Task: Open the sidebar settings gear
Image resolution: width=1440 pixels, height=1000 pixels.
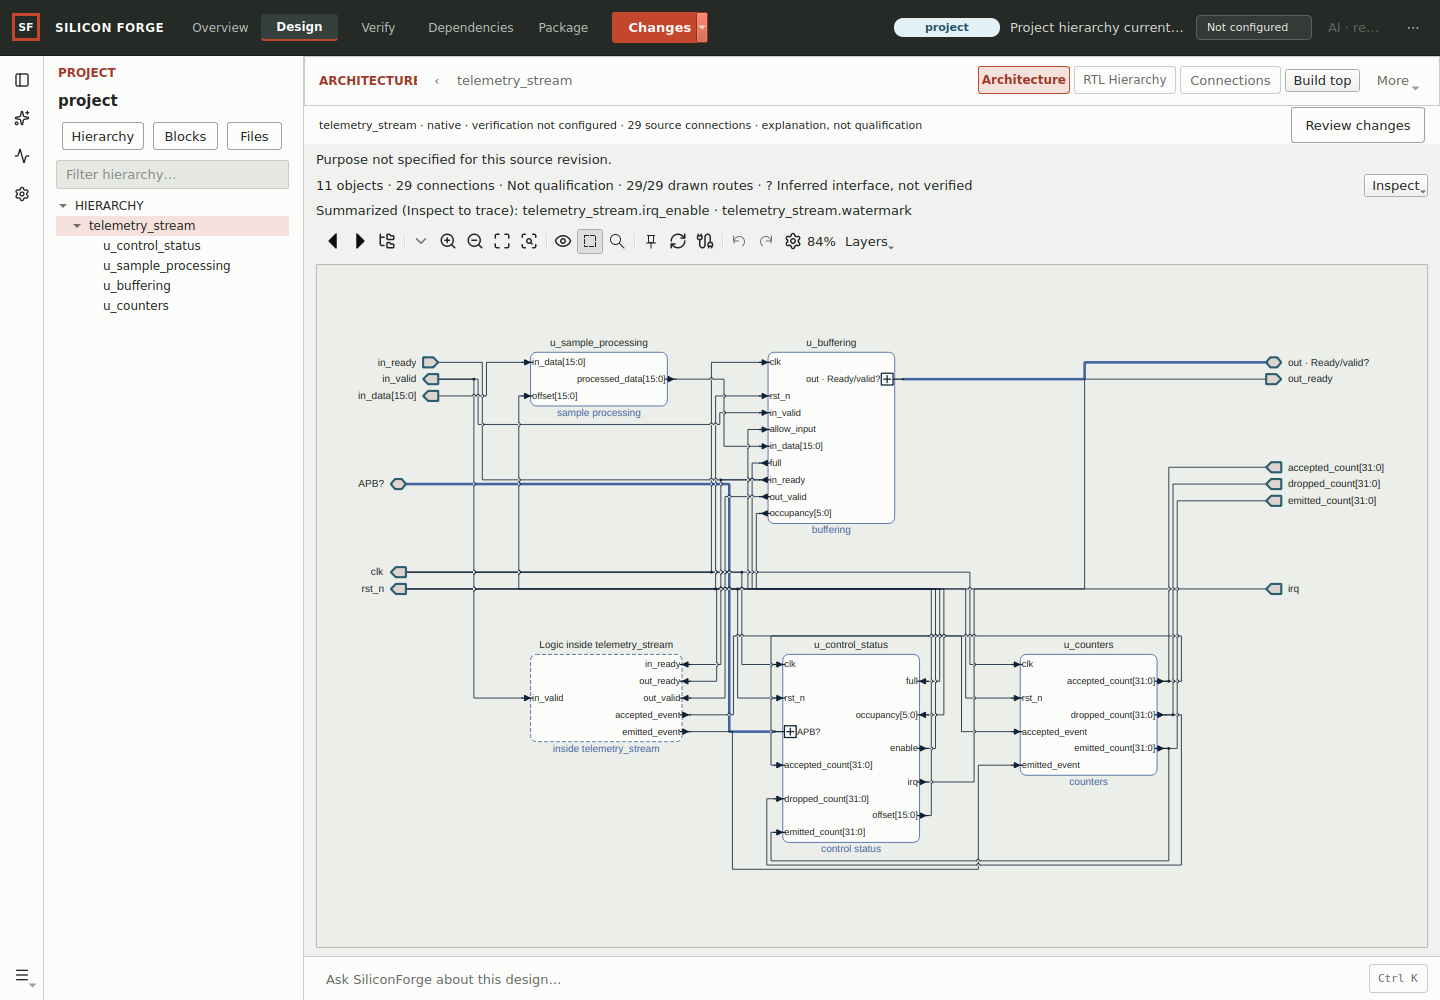Action: [22, 194]
